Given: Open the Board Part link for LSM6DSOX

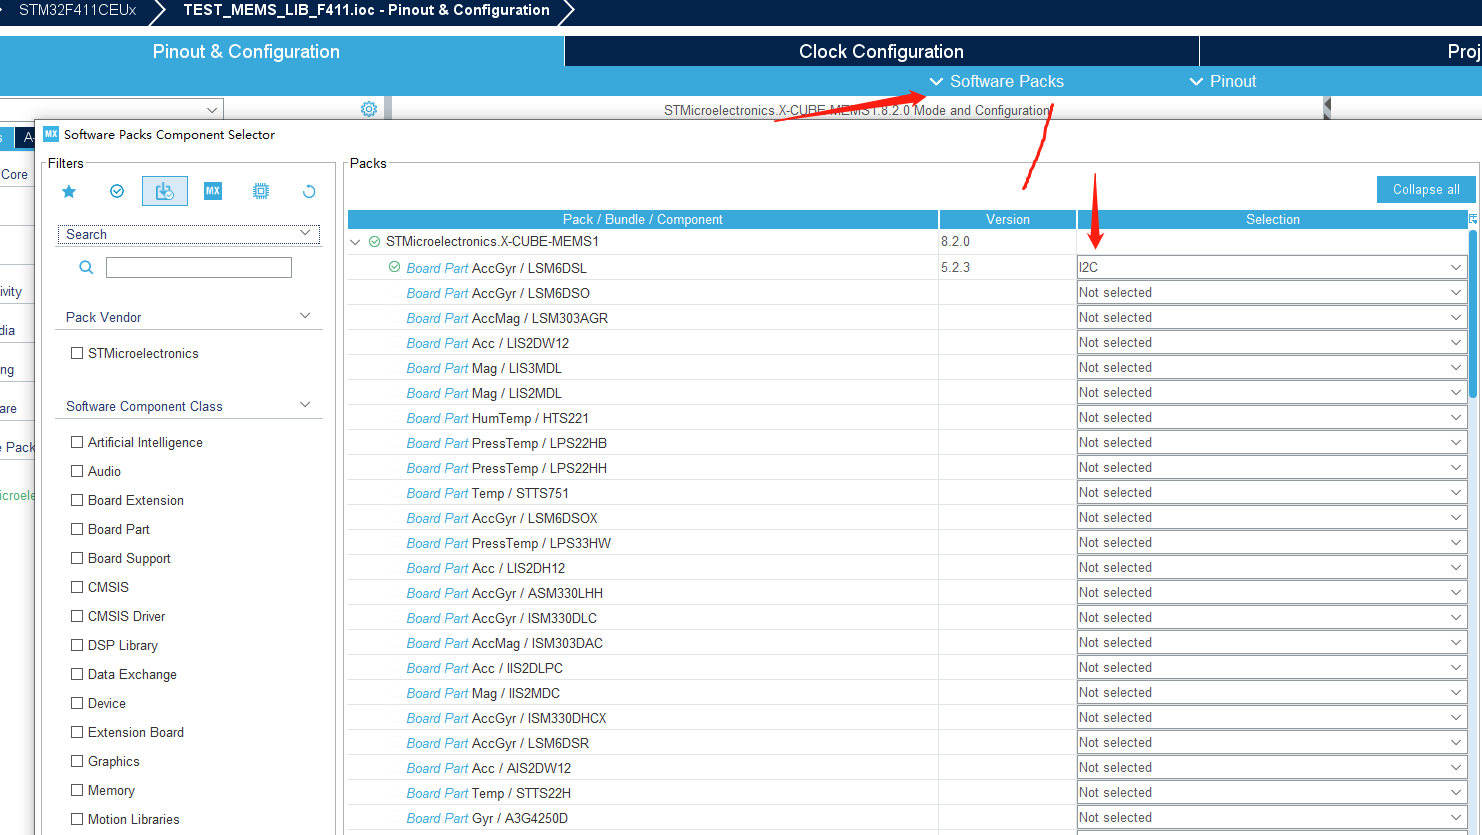Looking at the screenshot, I should point(437,518).
